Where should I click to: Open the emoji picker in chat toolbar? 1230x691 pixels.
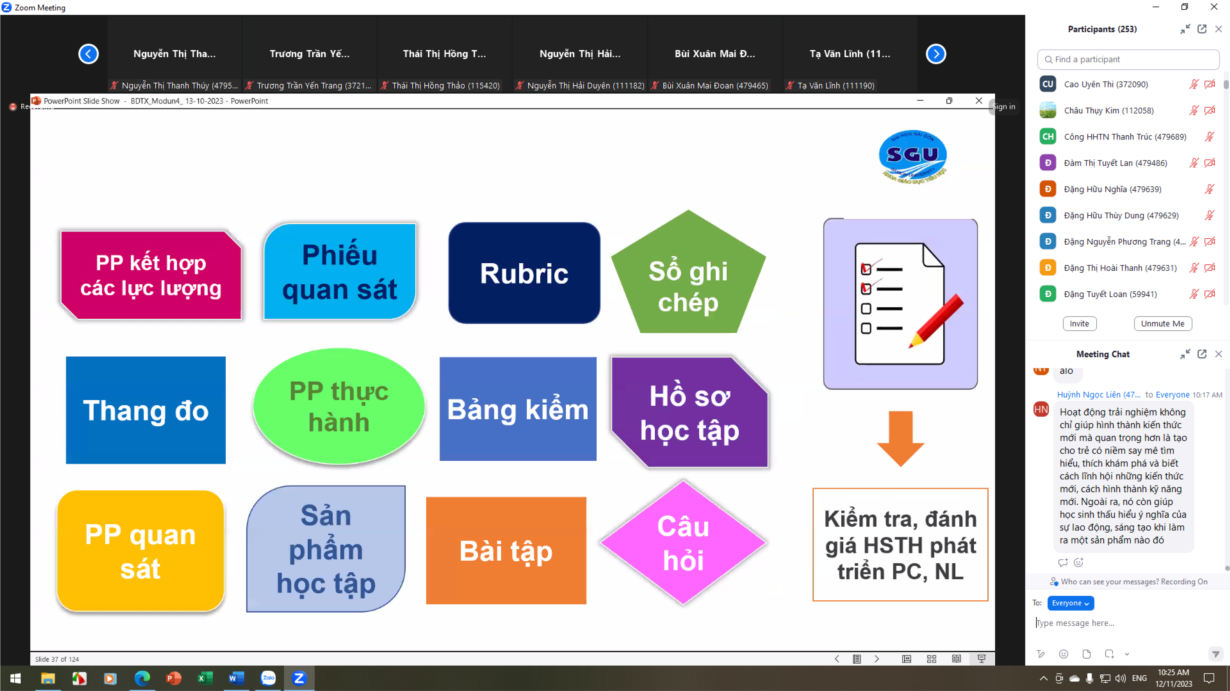click(x=1063, y=654)
